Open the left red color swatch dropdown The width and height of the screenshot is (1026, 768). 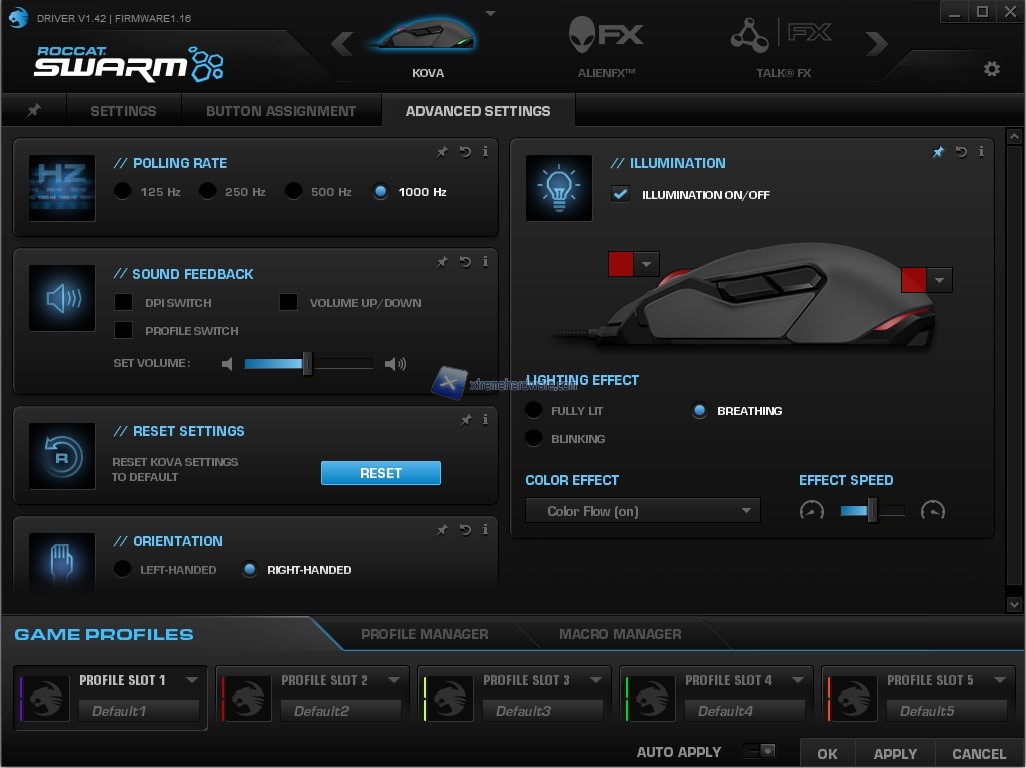coord(646,264)
